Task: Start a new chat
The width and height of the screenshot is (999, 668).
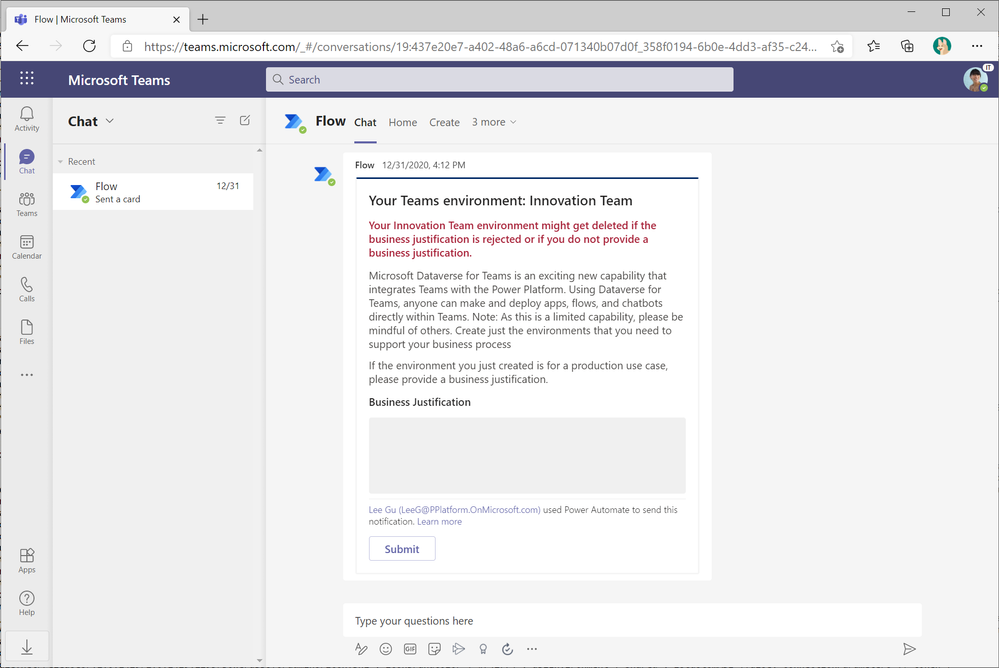Action: (x=245, y=120)
